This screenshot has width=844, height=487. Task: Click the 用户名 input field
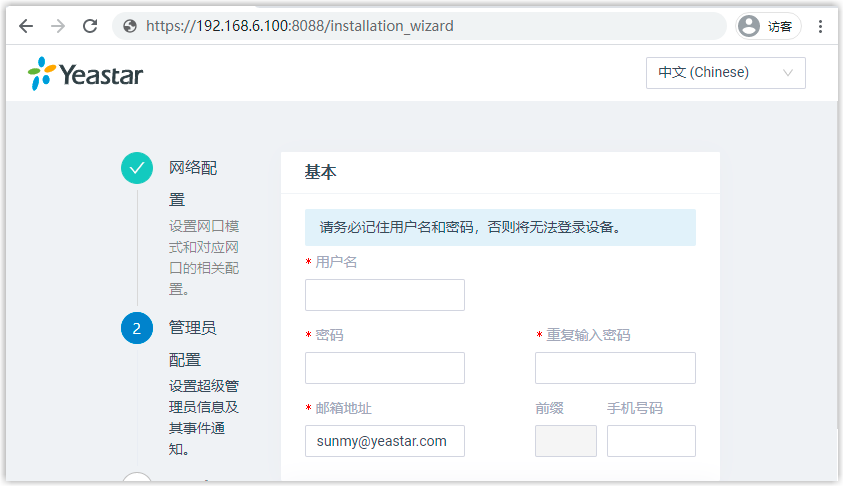tap(384, 295)
